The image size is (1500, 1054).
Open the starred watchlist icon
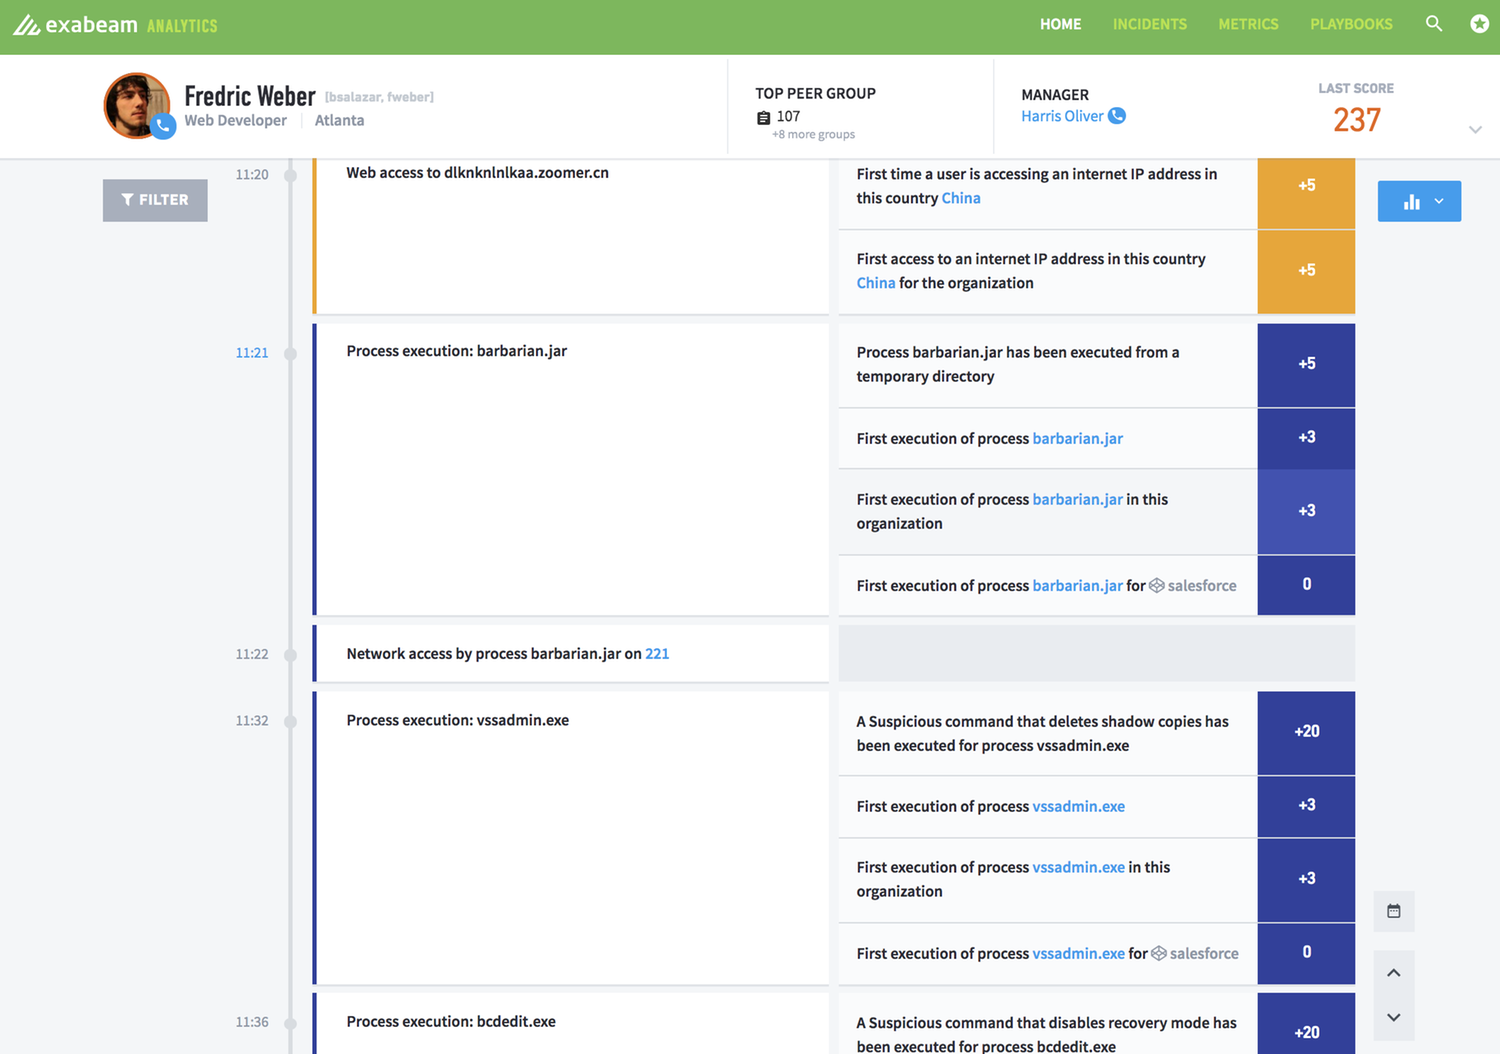click(x=1479, y=24)
